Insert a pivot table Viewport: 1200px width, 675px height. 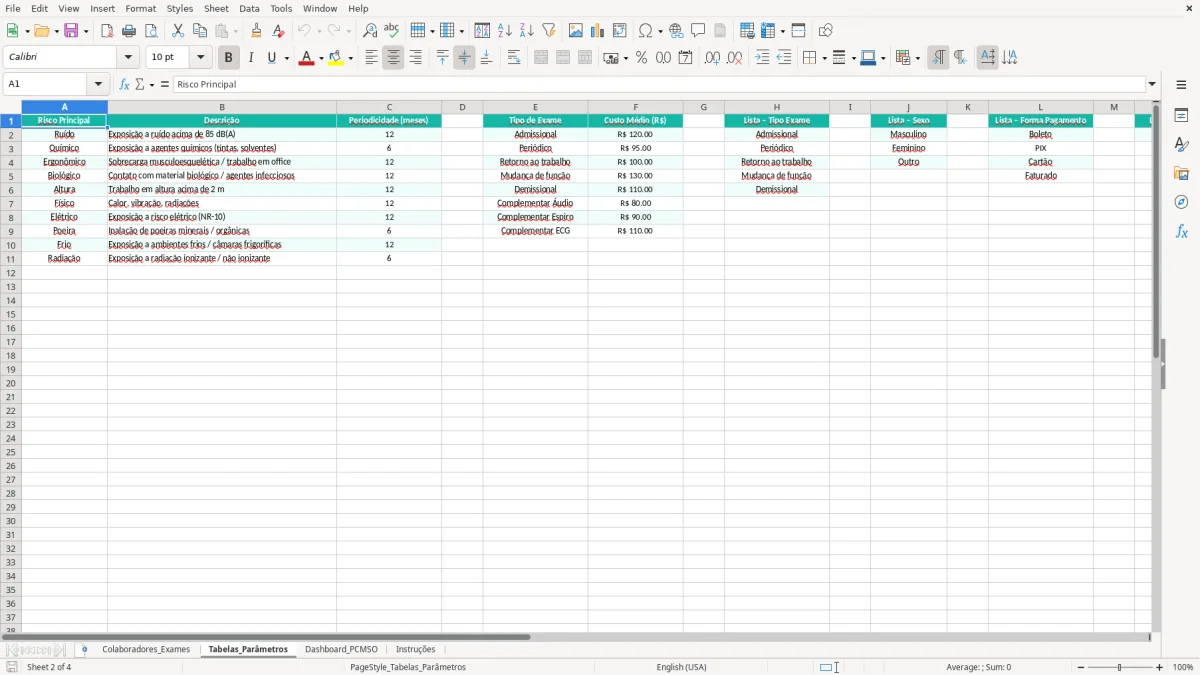coord(620,31)
